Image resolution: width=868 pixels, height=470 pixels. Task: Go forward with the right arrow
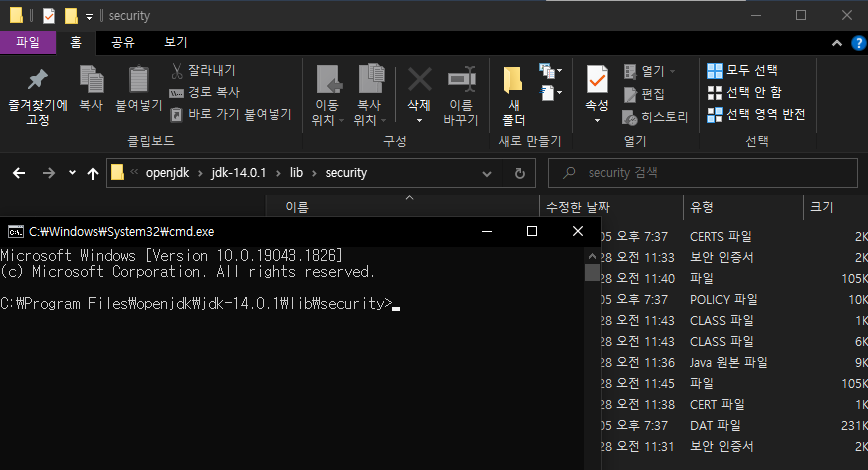(x=49, y=173)
